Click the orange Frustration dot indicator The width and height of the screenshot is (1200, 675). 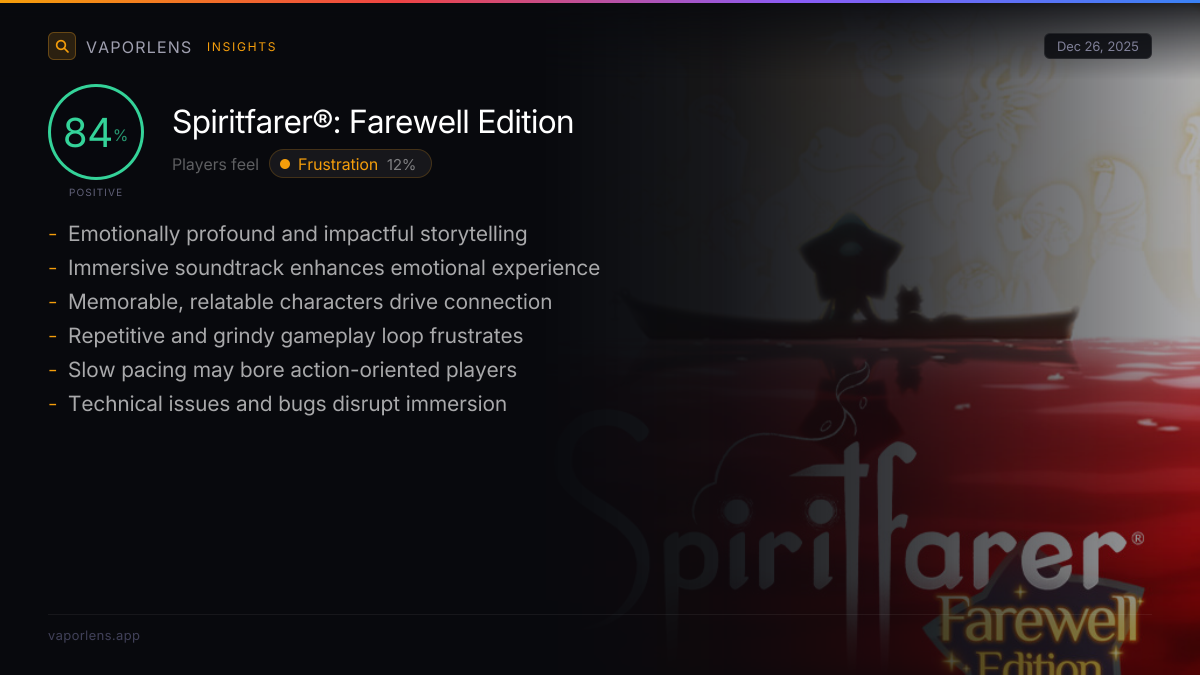click(x=285, y=164)
